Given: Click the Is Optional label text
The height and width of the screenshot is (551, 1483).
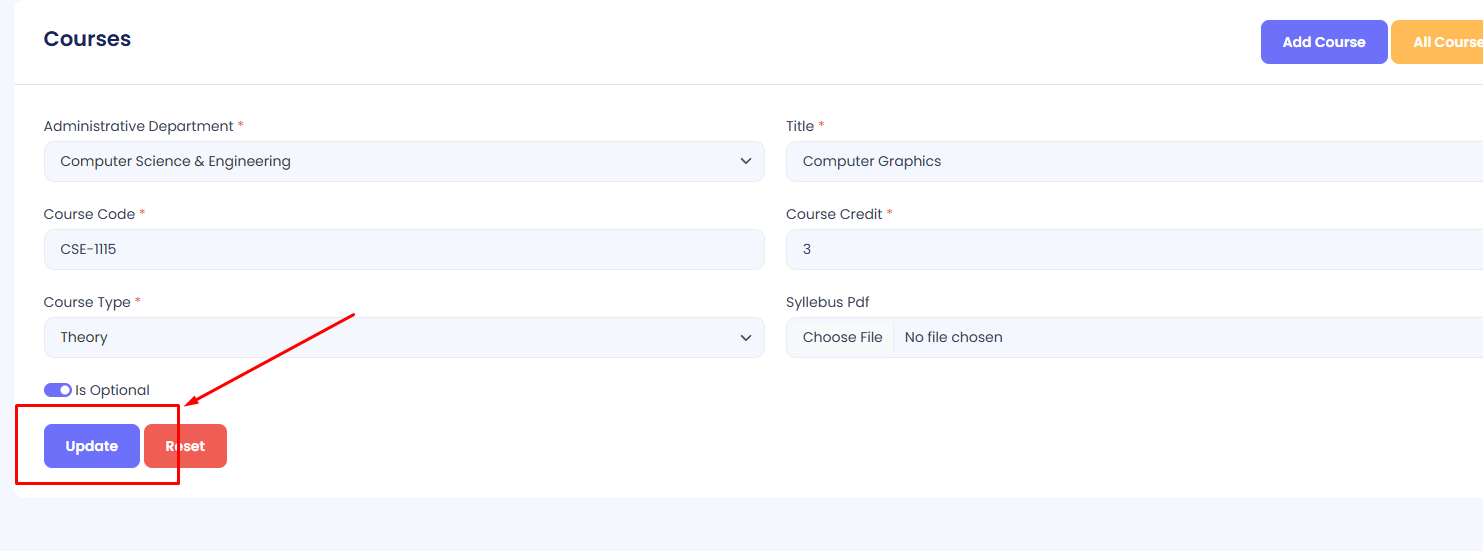Looking at the screenshot, I should [x=112, y=390].
